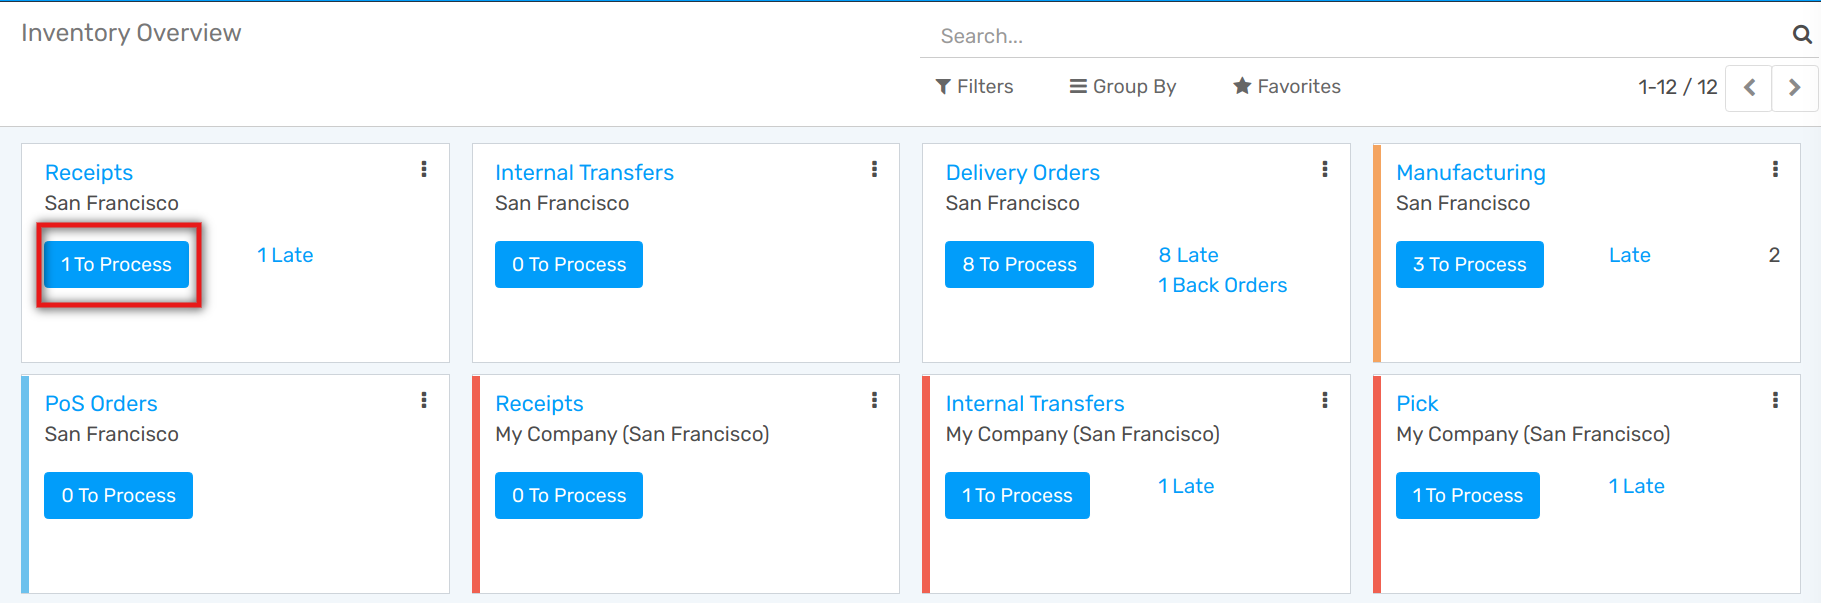Viewport: 1821px width, 603px height.
Task: Open kebab menu on San Francisco Internal Transfers card
Action: (x=874, y=169)
